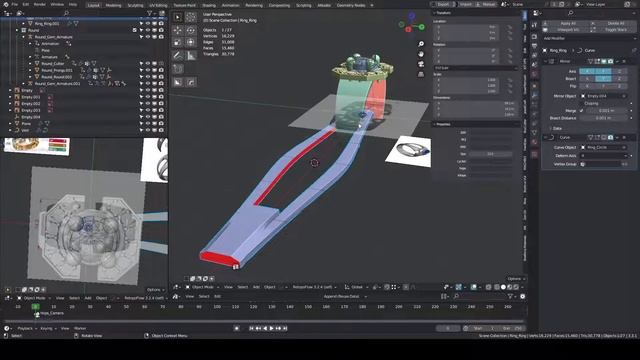Screen dimensions: 640x360
Task: Open the Render properties tab icon
Action: (535, 37)
